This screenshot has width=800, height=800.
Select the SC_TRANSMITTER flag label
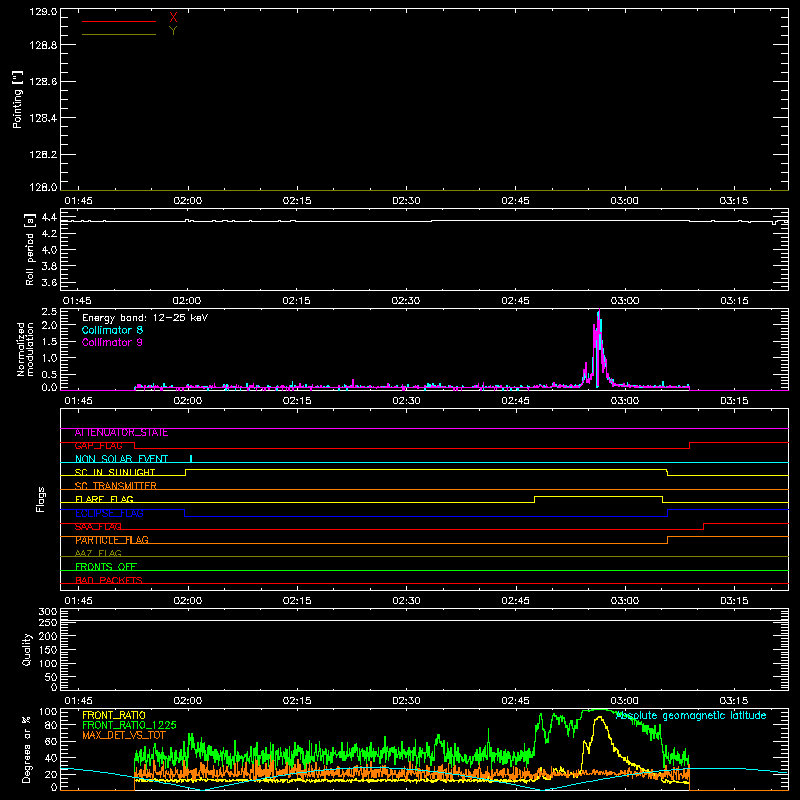point(115,486)
